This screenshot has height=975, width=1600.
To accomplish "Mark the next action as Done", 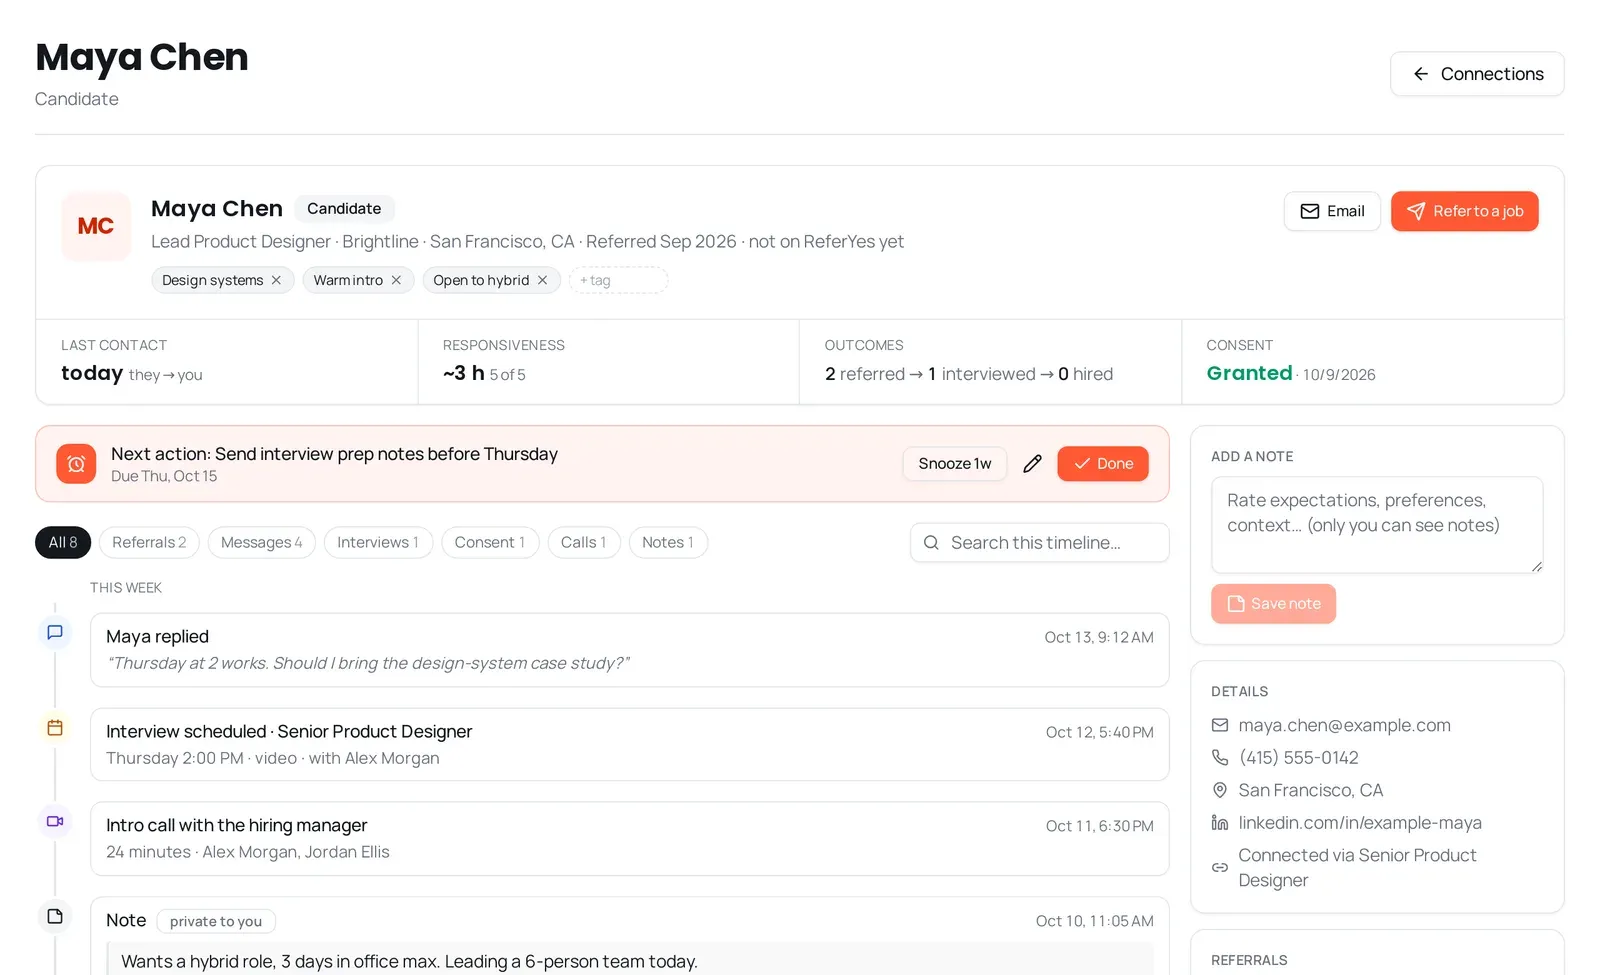I will click(x=1103, y=464).
